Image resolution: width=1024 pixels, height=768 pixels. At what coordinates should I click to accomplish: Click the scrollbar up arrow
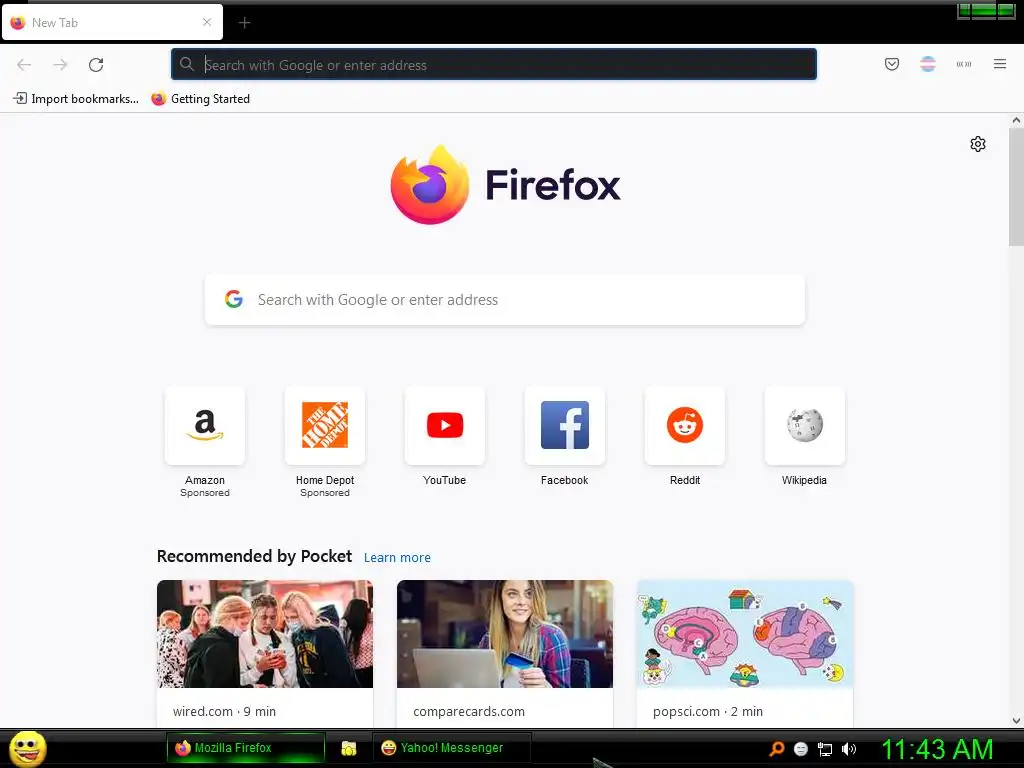tap(1016, 120)
